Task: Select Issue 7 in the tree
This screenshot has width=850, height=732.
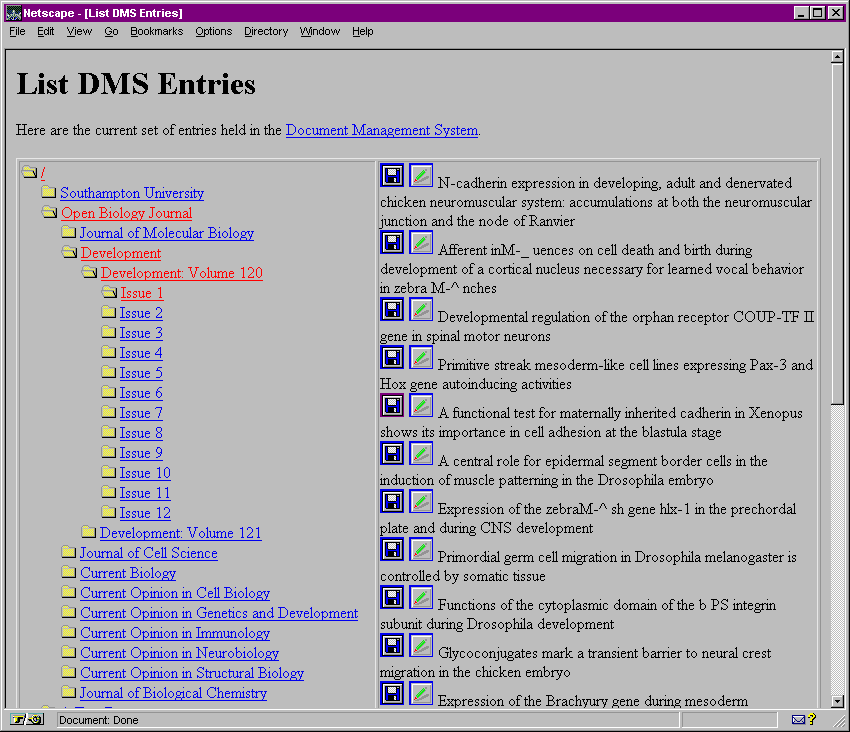Action: [141, 413]
